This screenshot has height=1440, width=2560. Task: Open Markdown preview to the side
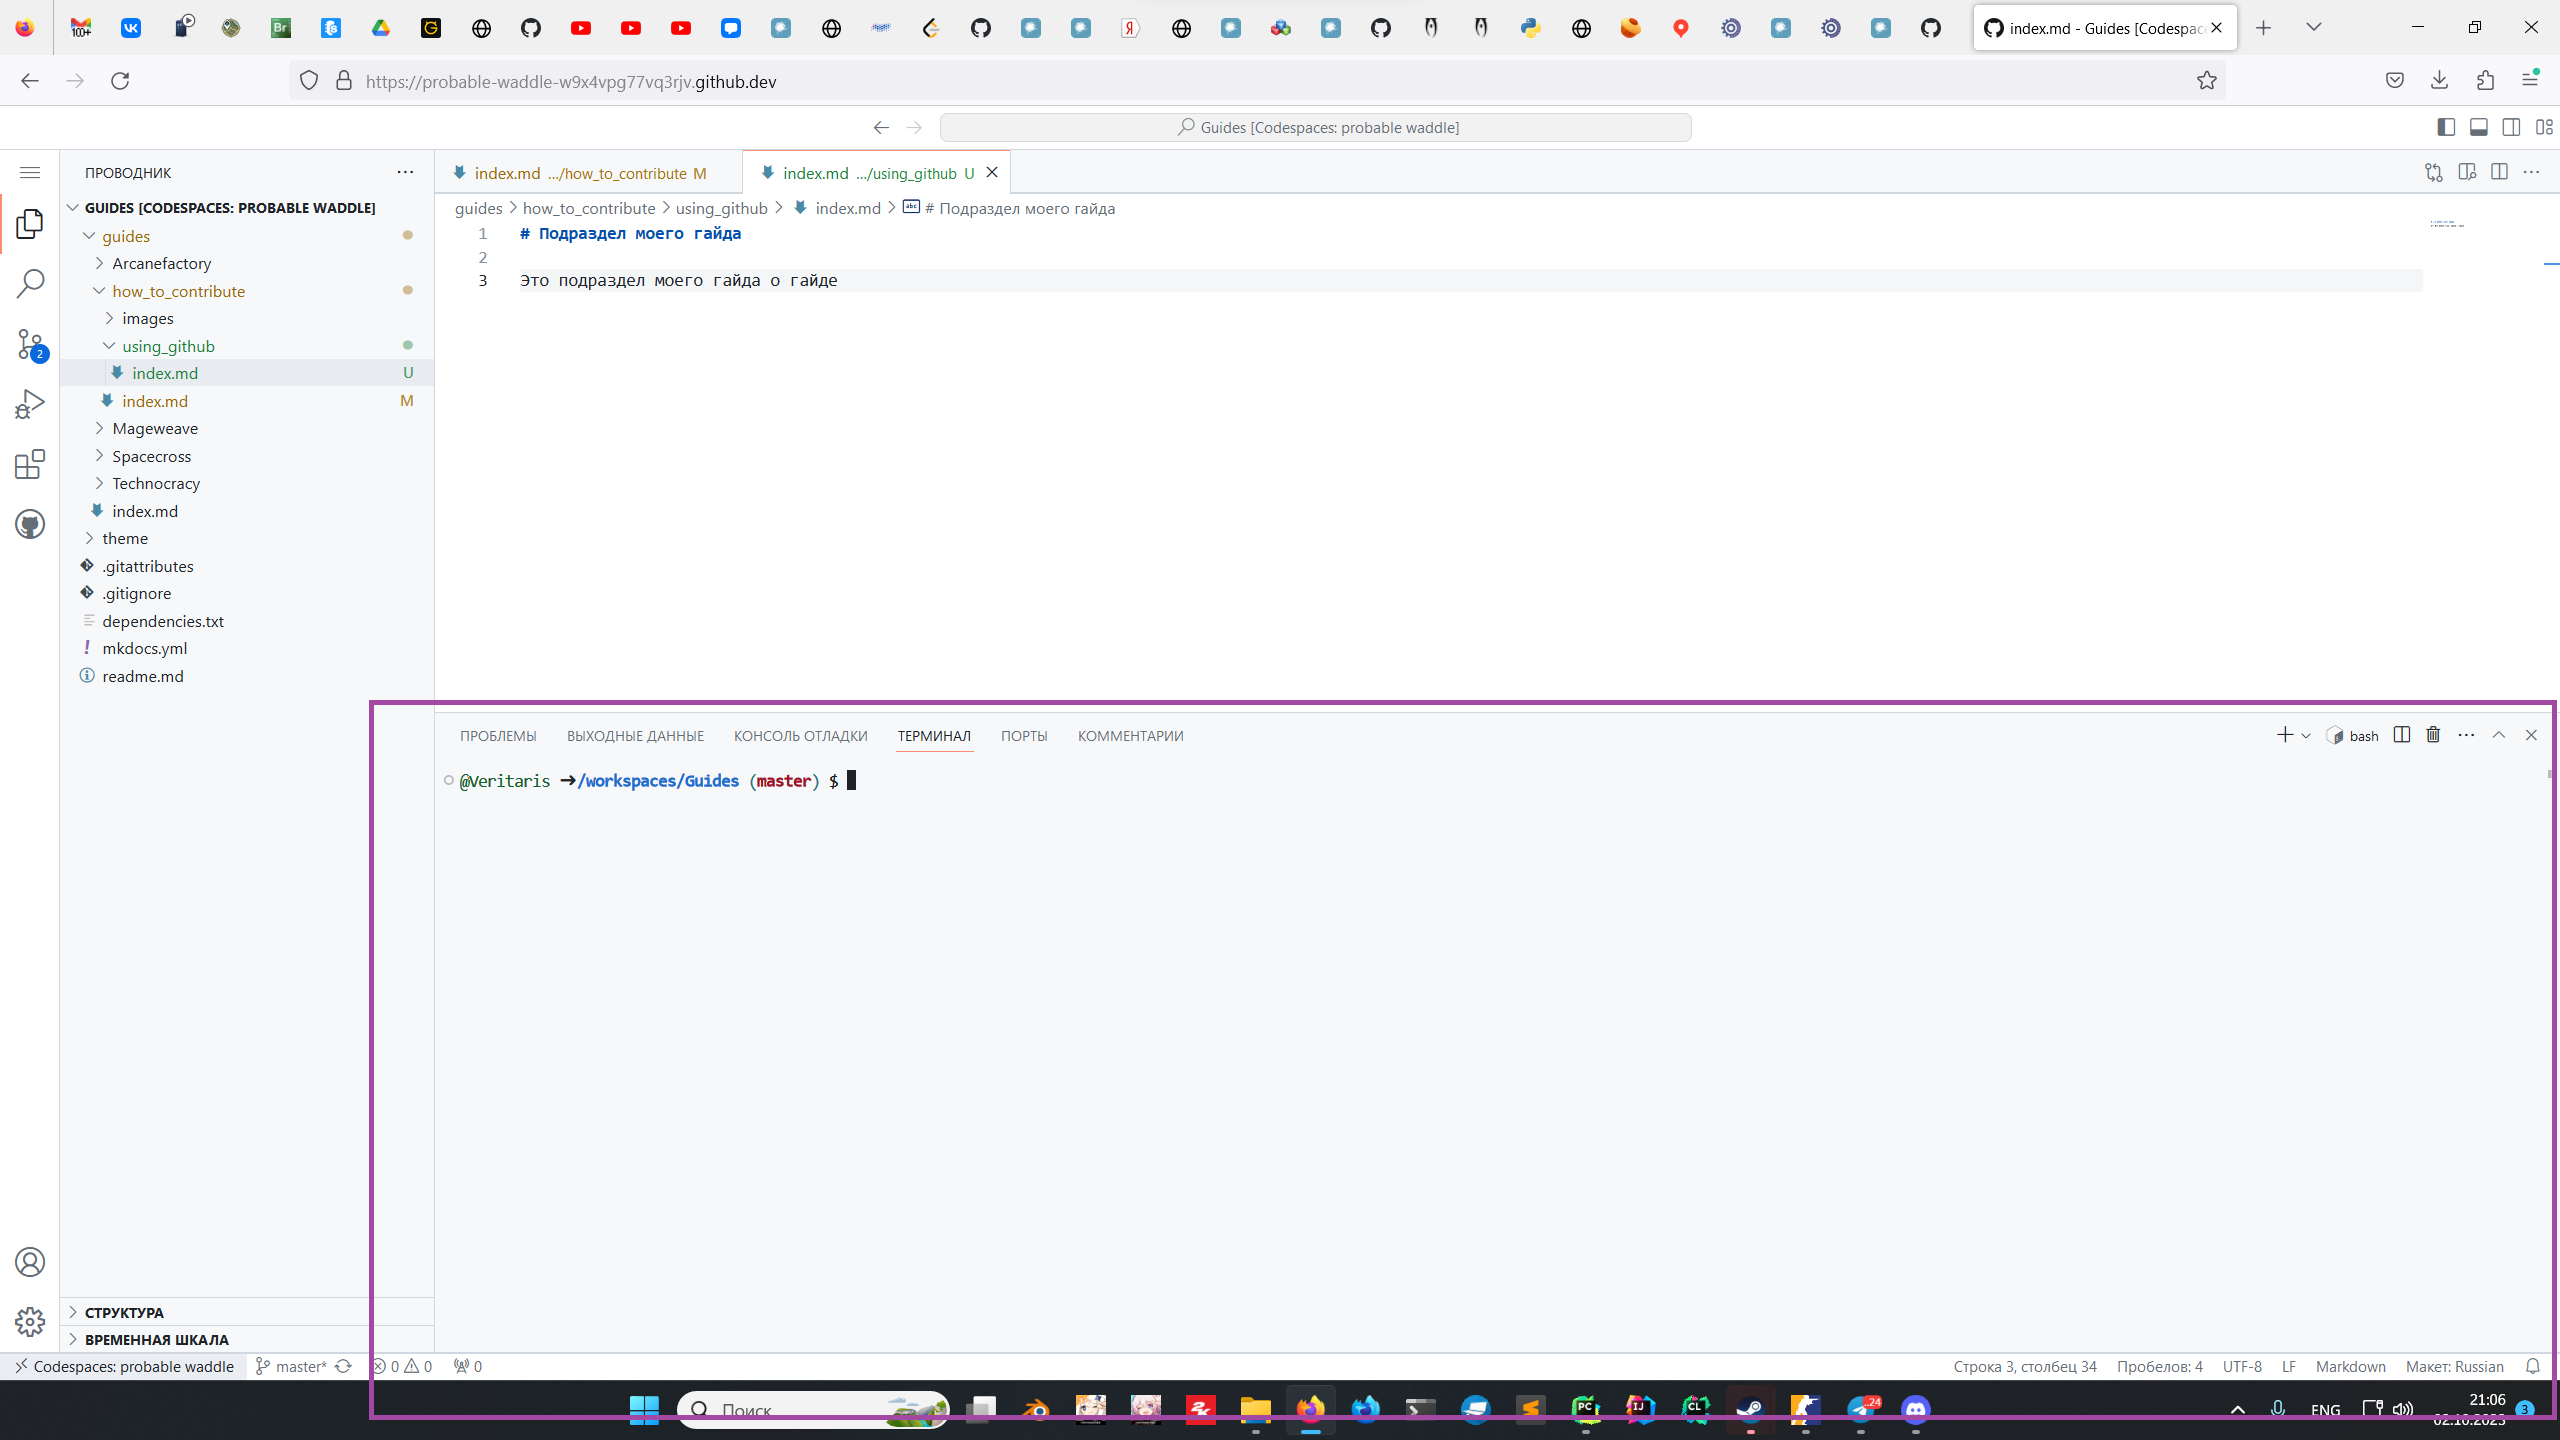pyautogui.click(x=2467, y=172)
